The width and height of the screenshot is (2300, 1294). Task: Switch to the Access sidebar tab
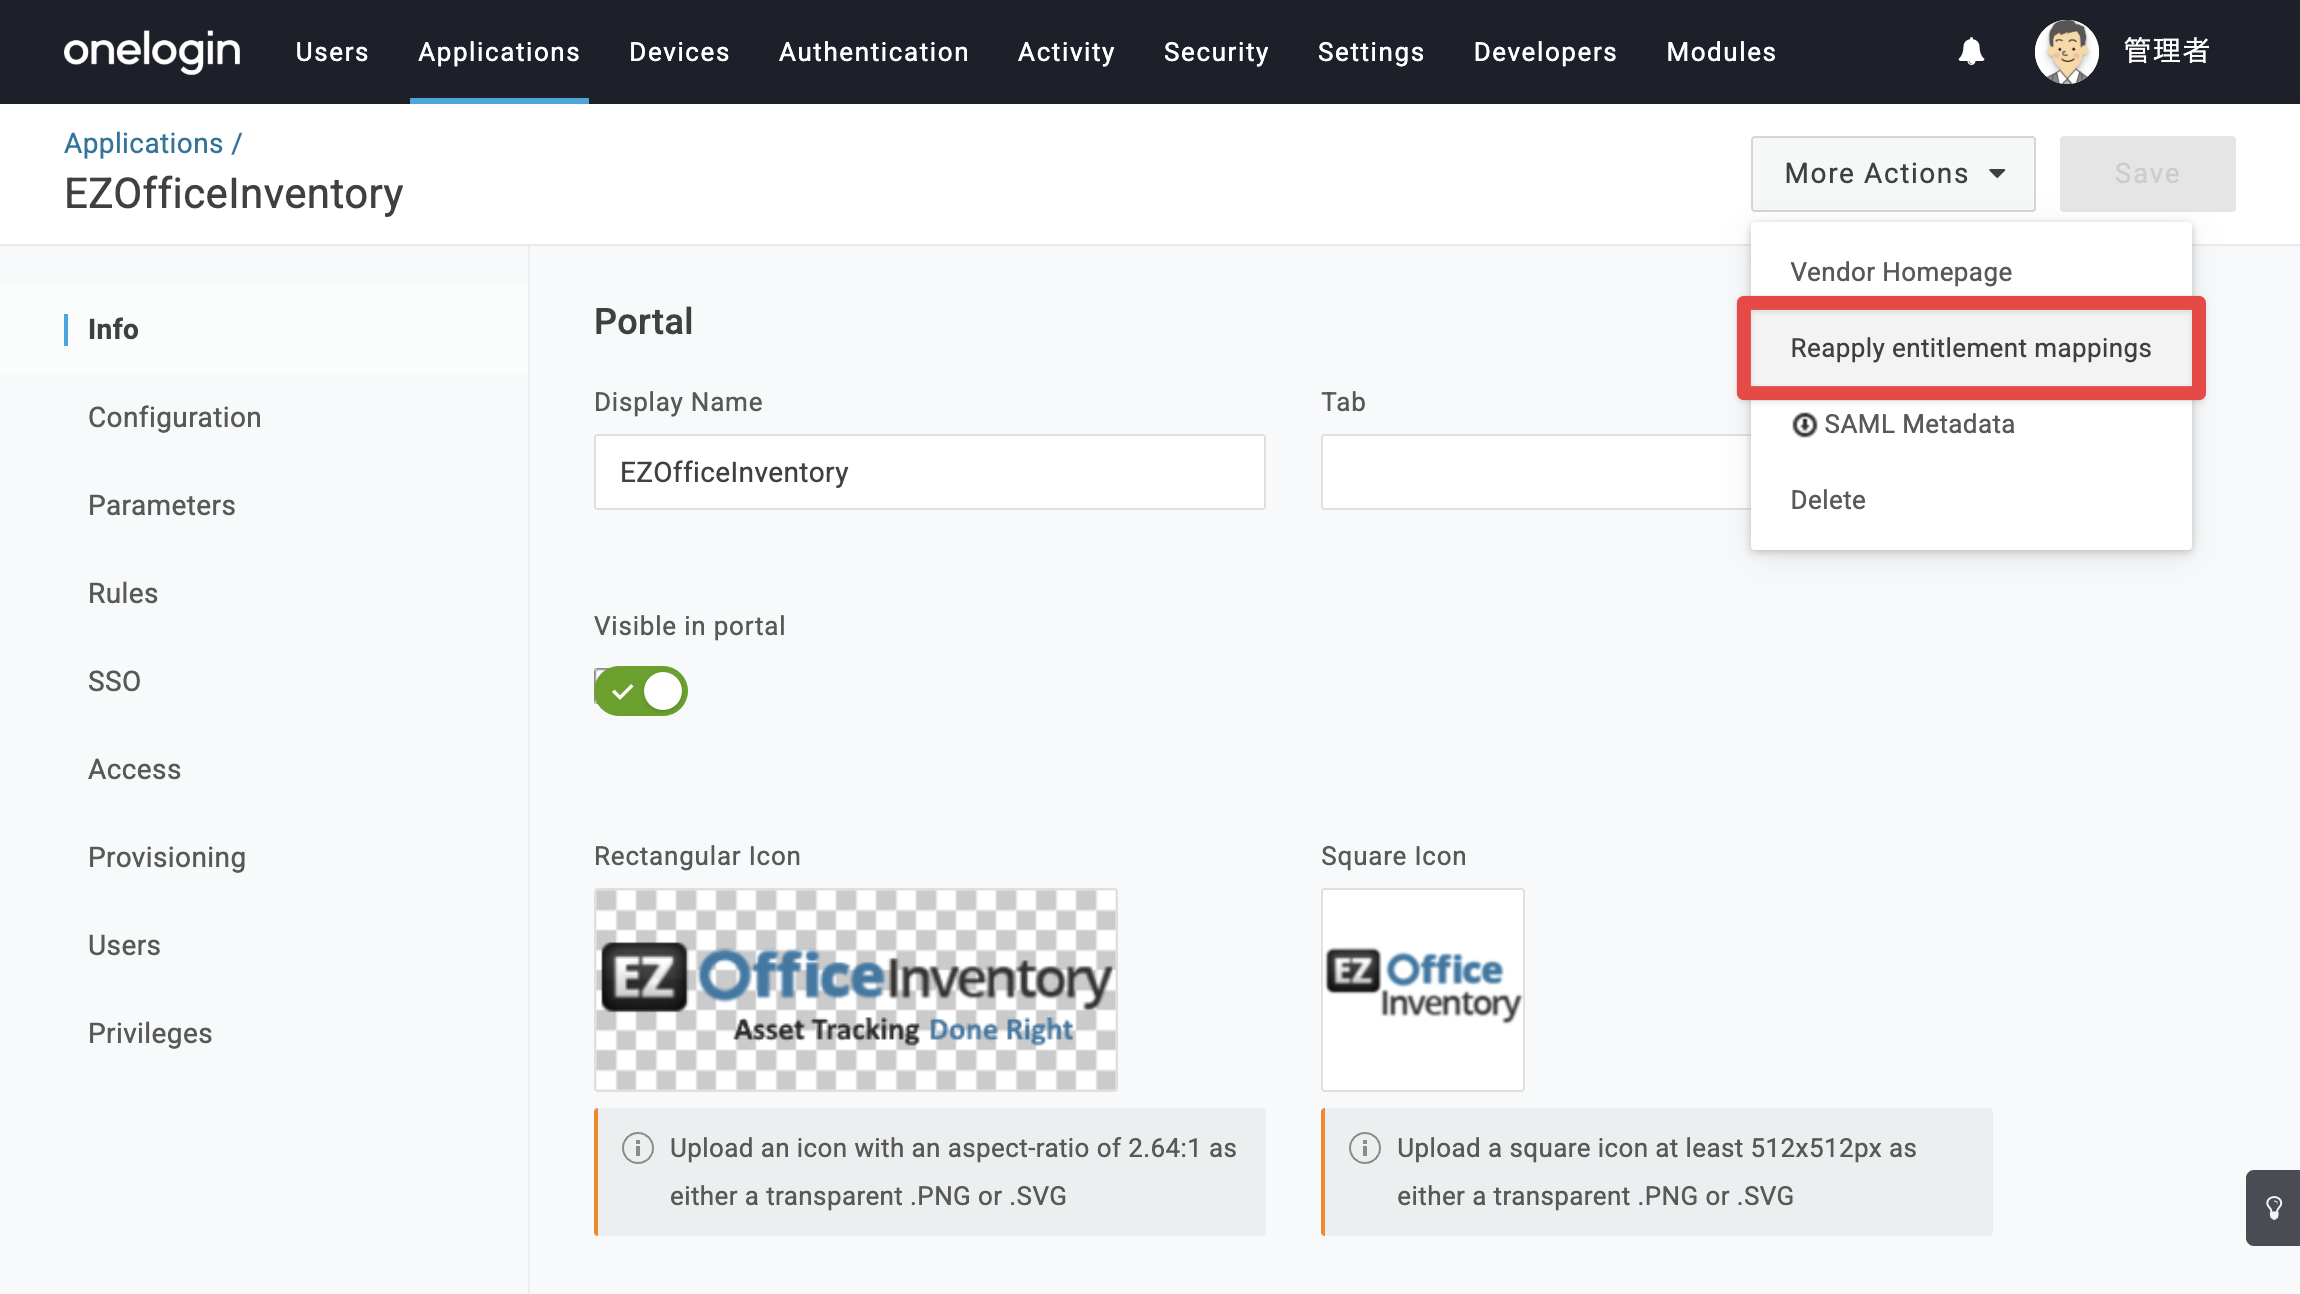coord(264,769)
